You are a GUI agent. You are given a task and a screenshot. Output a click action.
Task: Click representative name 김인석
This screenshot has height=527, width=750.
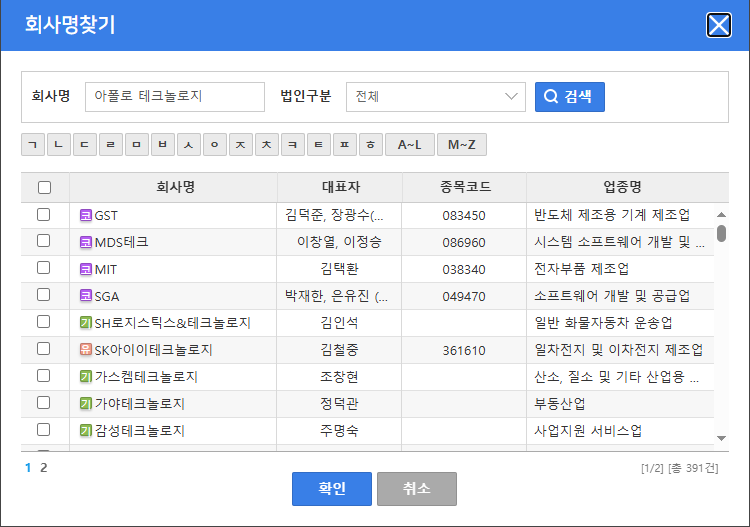coord(339,323)
